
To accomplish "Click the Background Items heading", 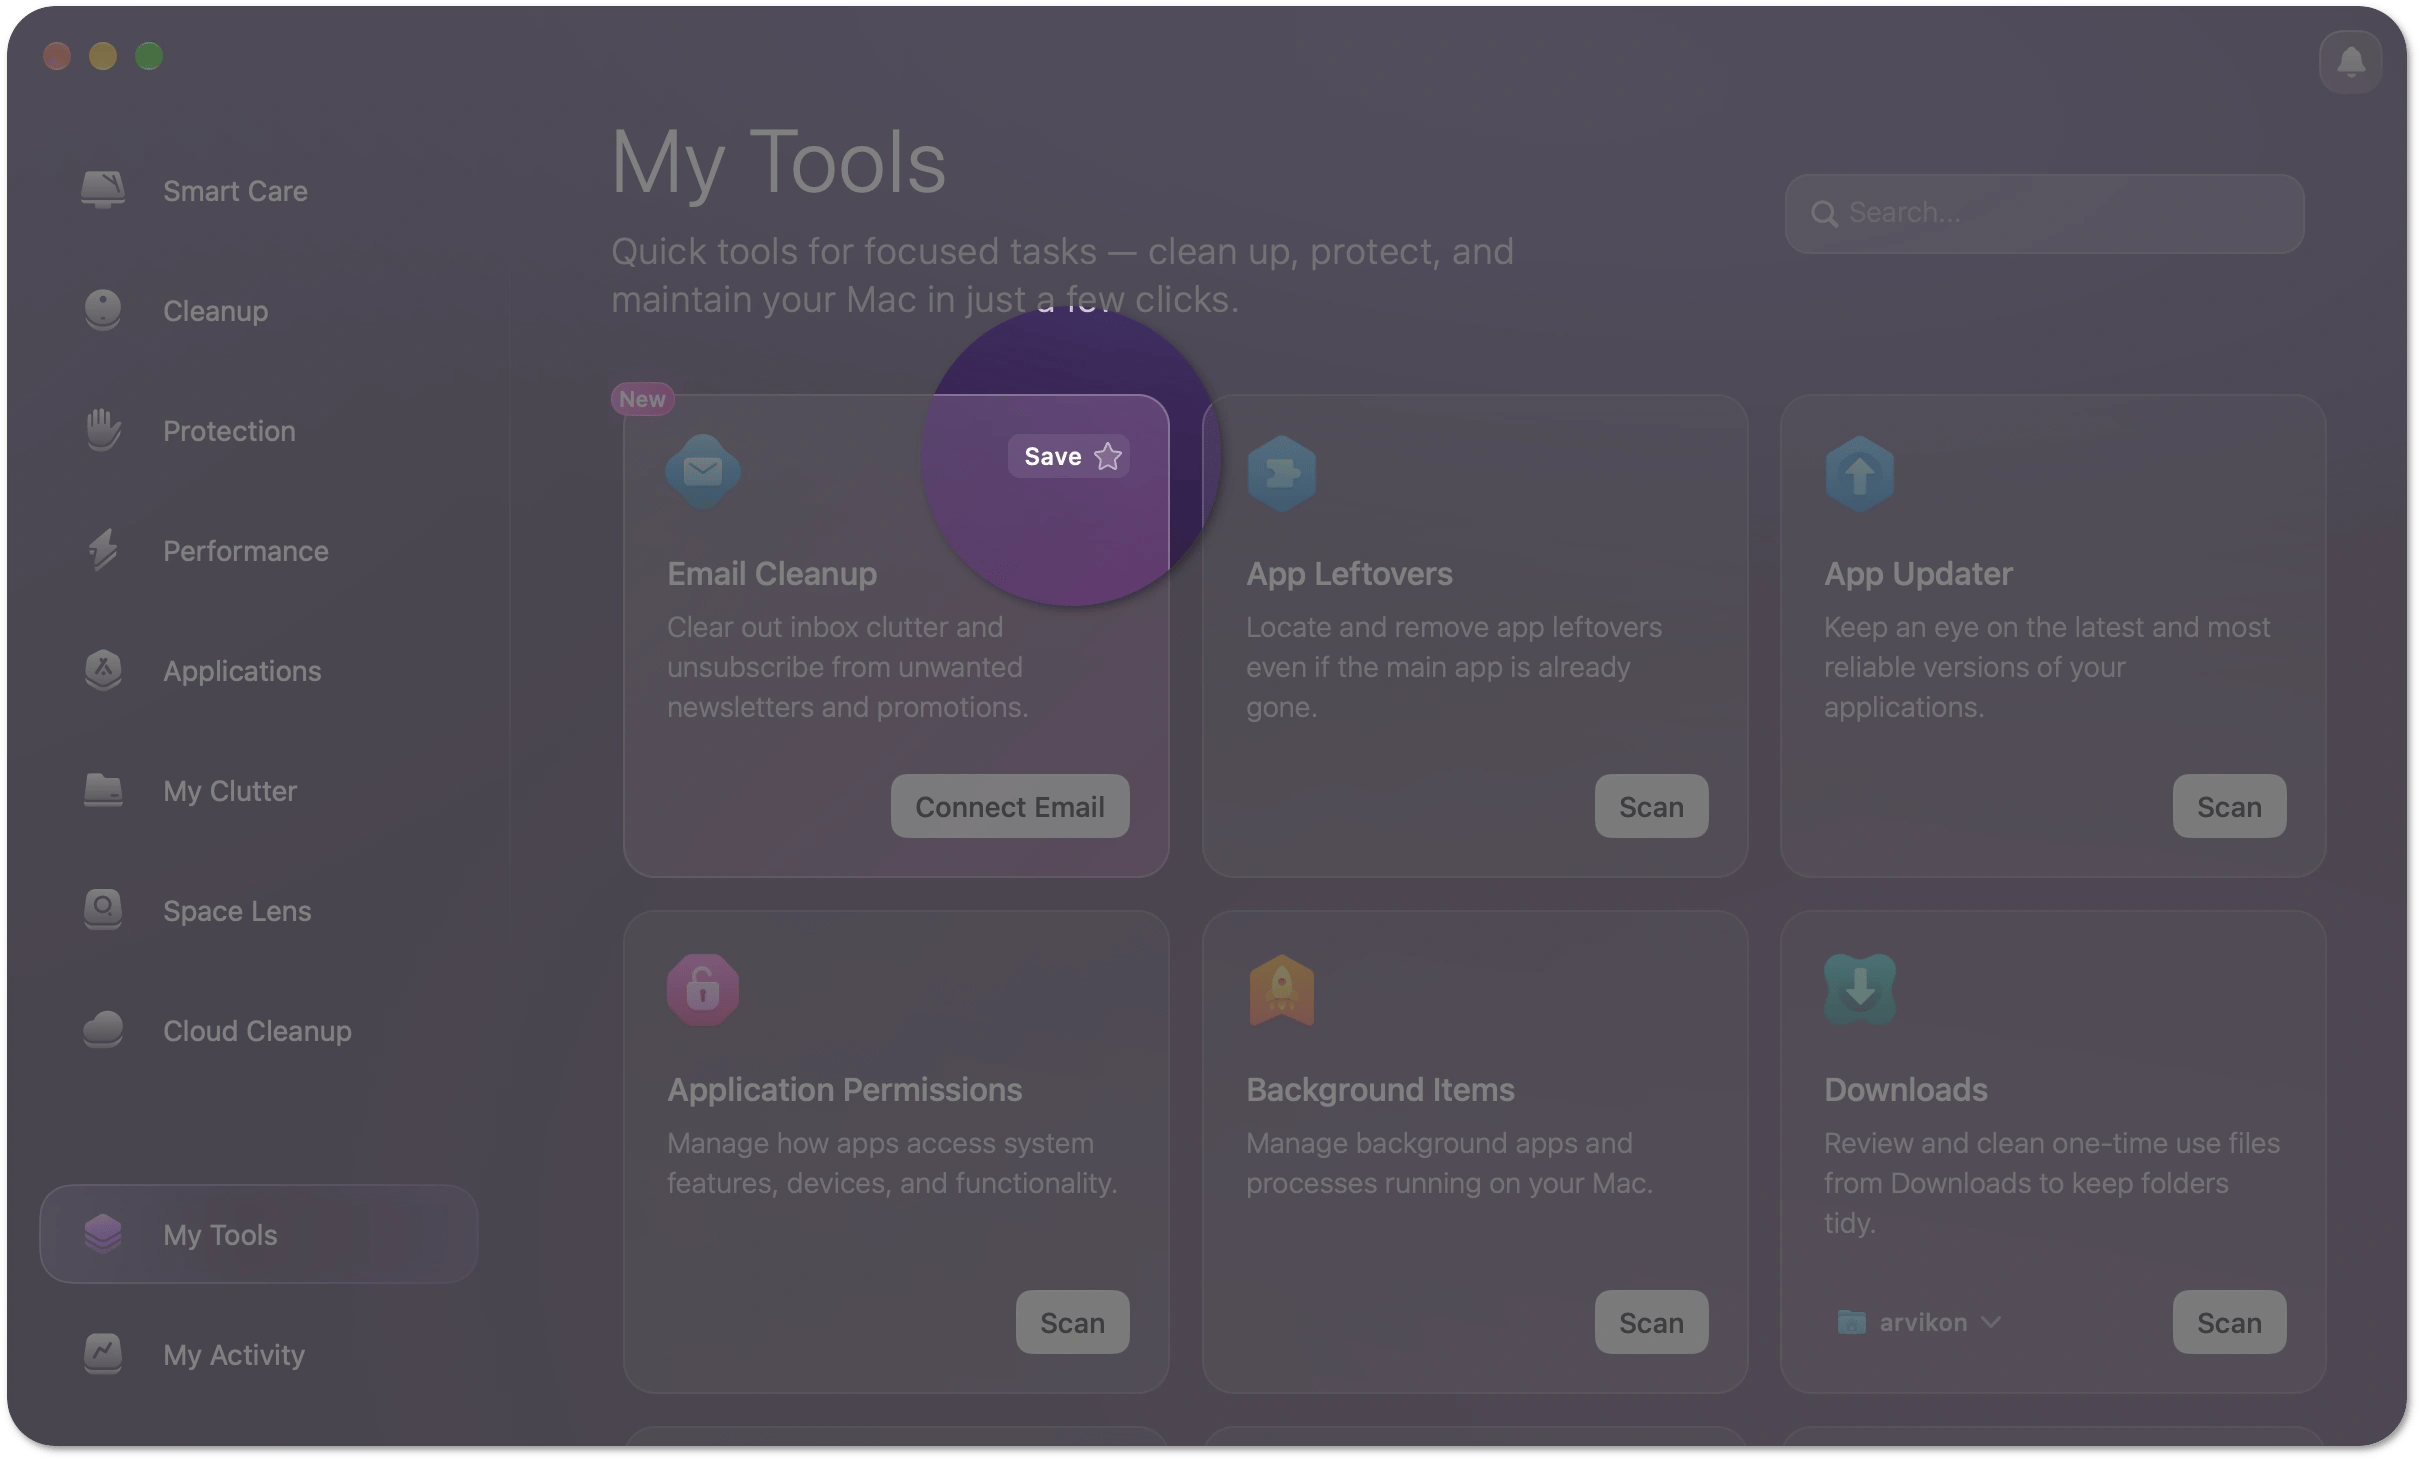I will pos(1380,1090).
